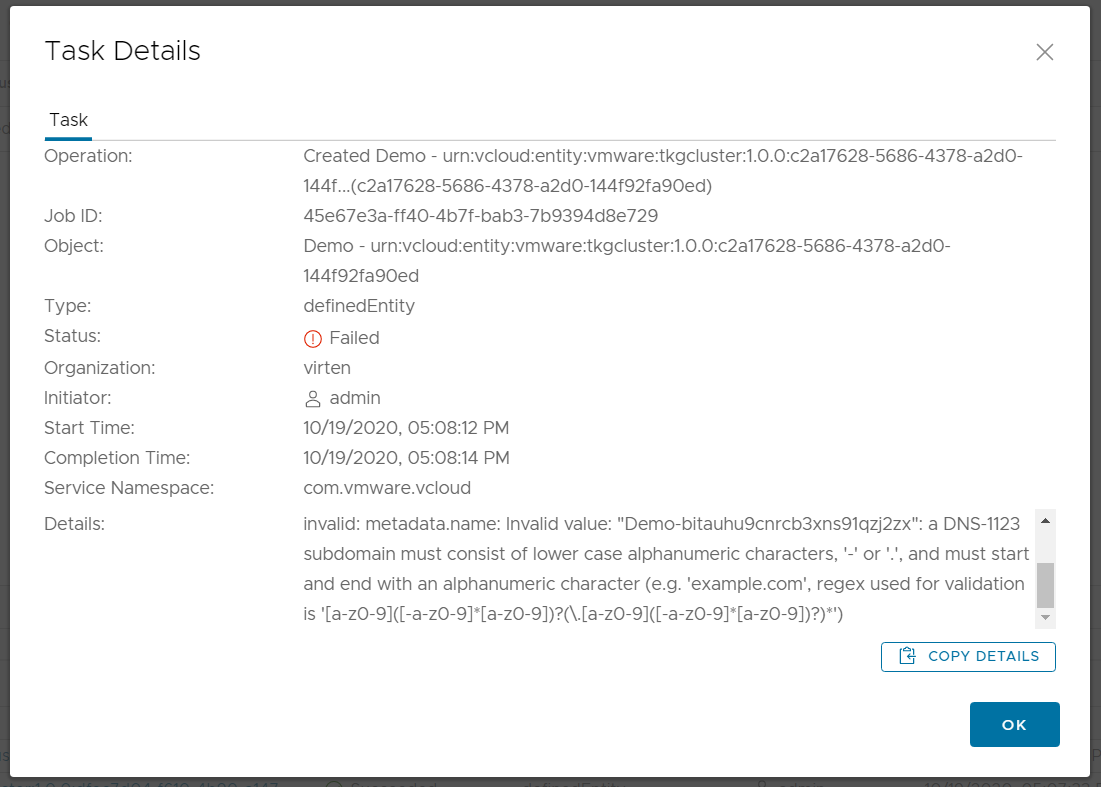This screenshot has width=1101, height=787.
Task: Confirm the dialog with the OK button
Action: [1014, 725]
